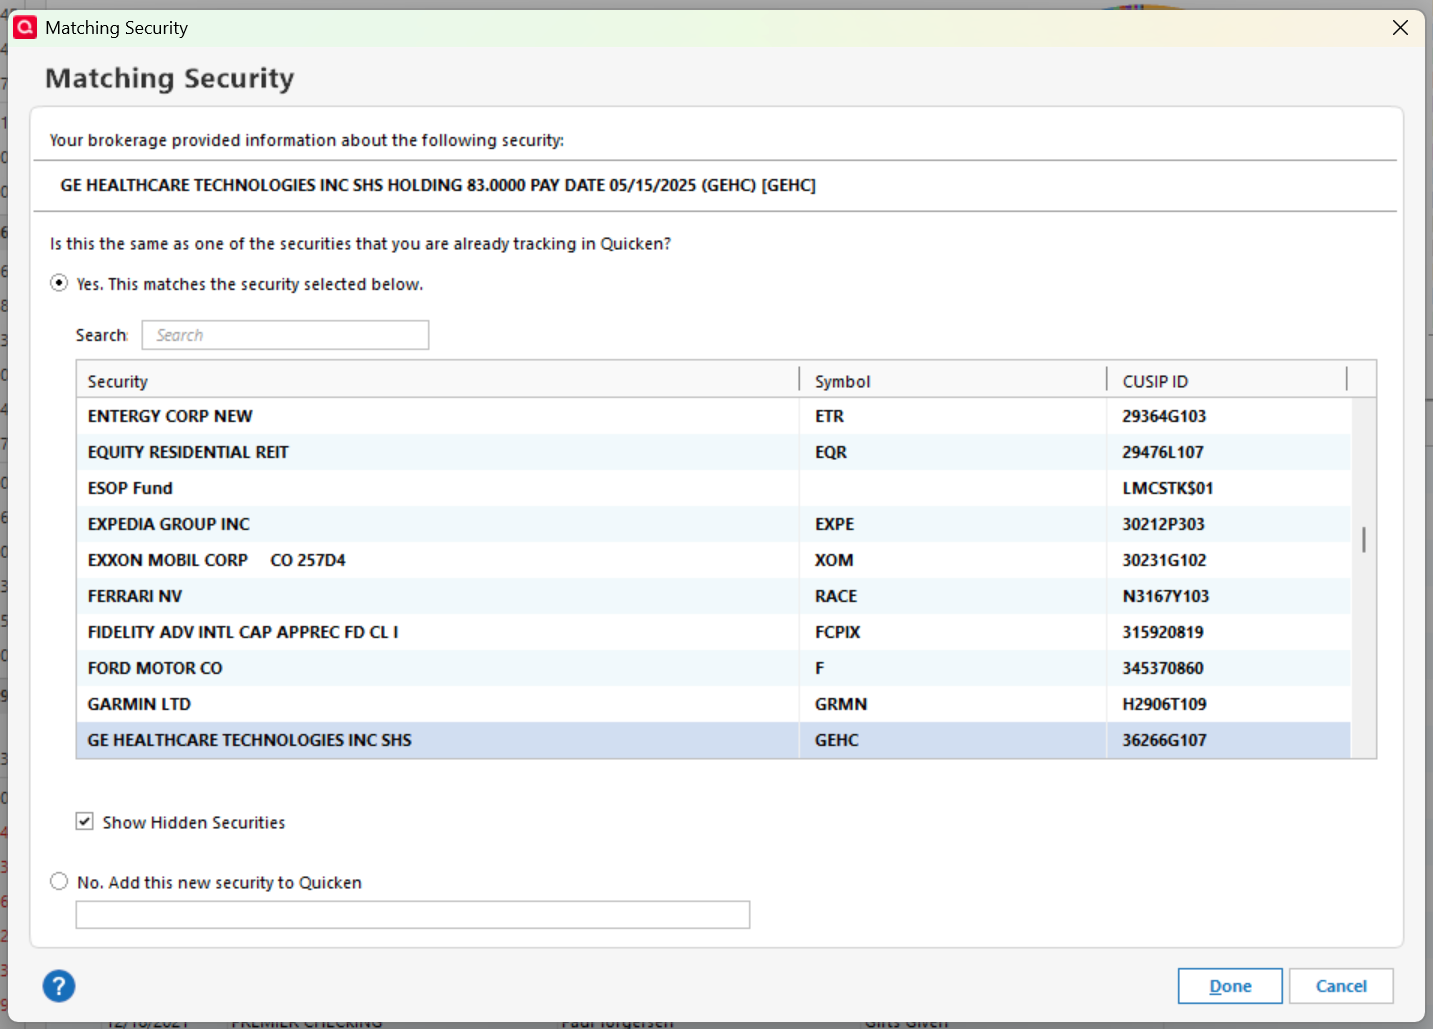The image size is (1433, 1029).
Task: Click CUSIP ID 30231G102
Action: (x=1164, y=560)
